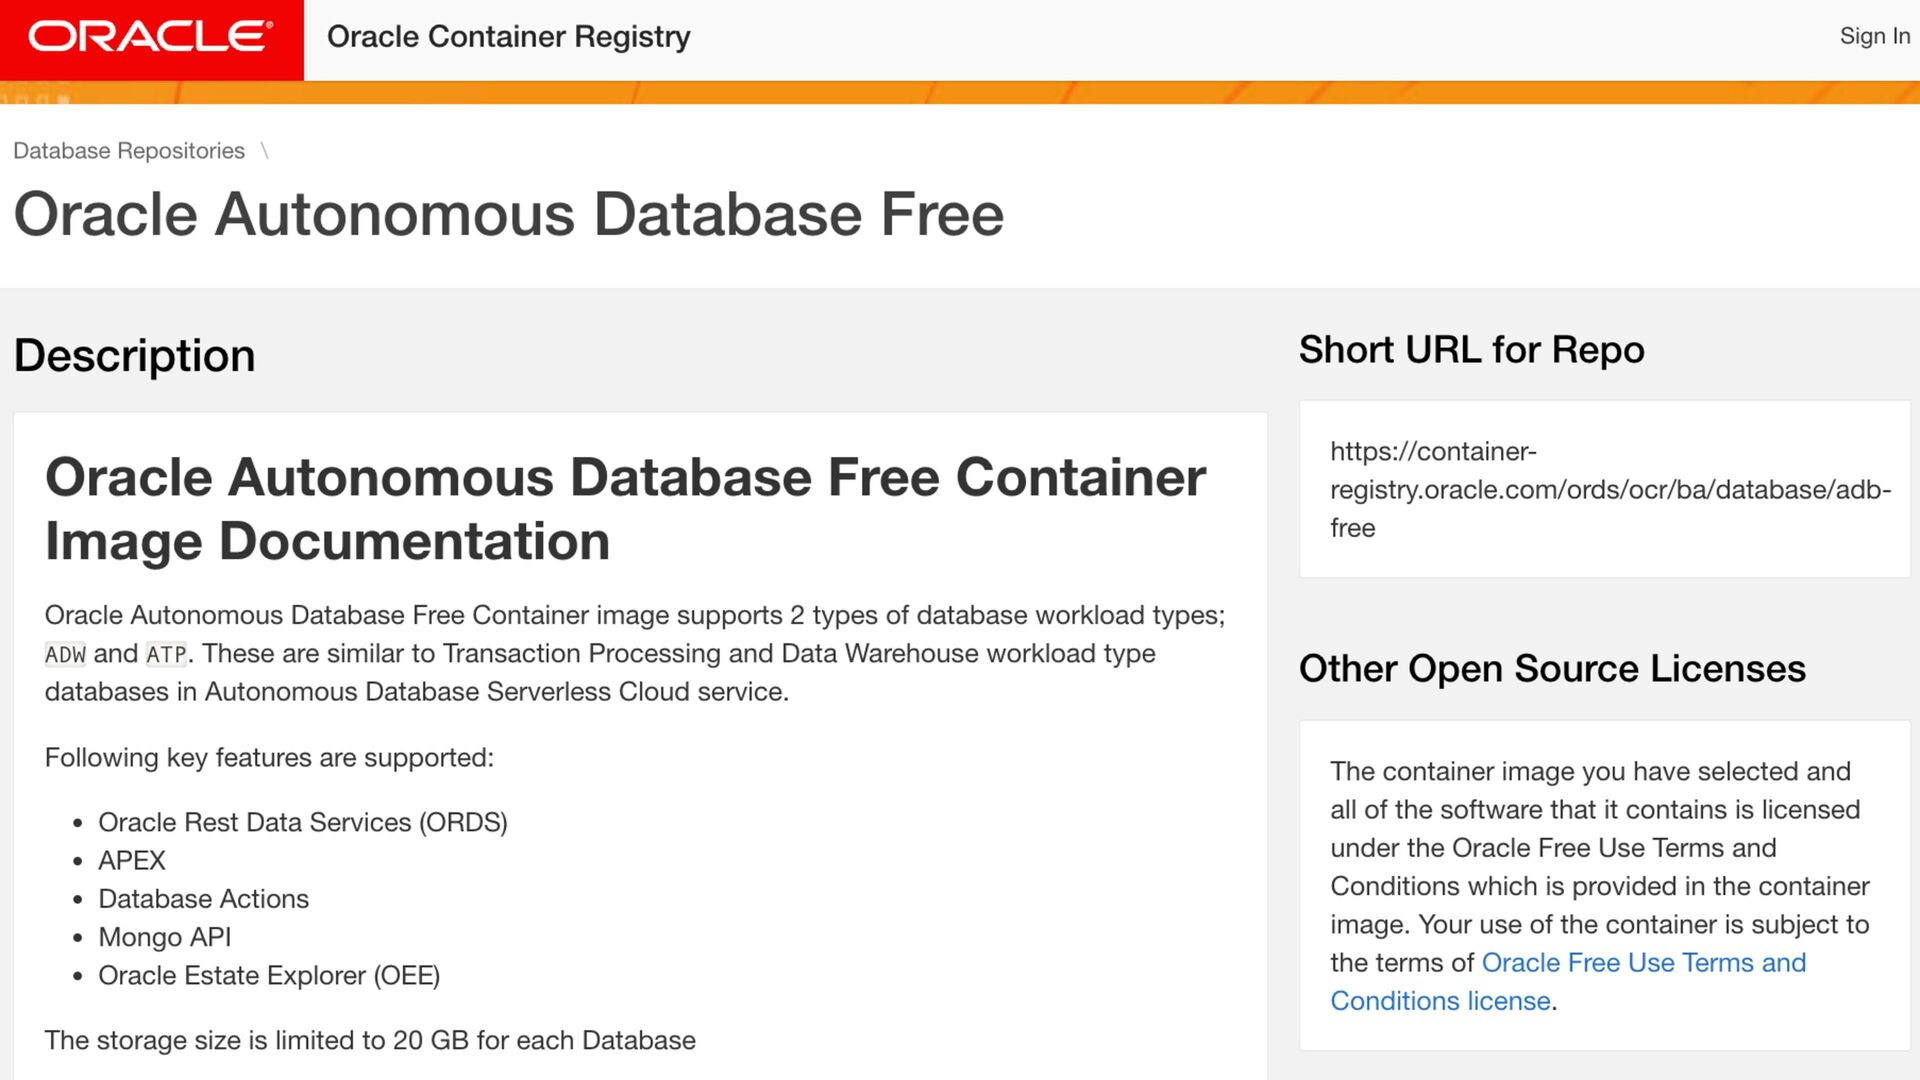This screenshot has width=1920, height=1080.
Task: Click the Mongo API list item
Action: [x=164, y=937]
